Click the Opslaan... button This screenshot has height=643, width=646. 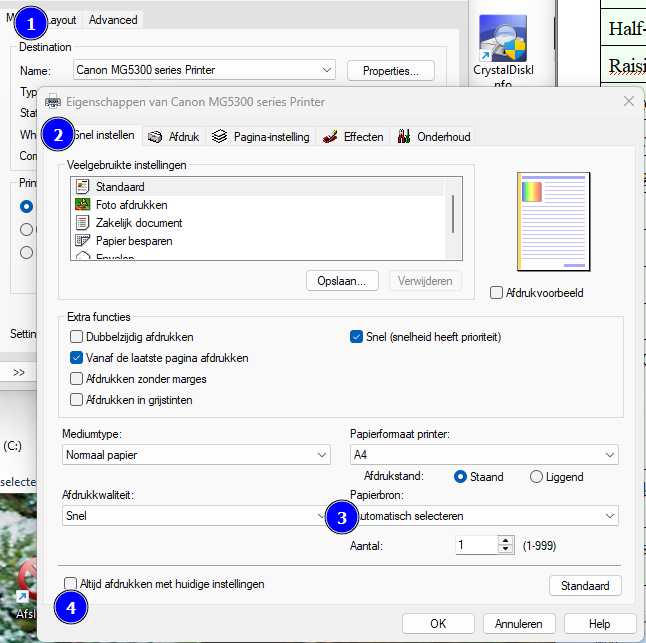coord(342,281)
